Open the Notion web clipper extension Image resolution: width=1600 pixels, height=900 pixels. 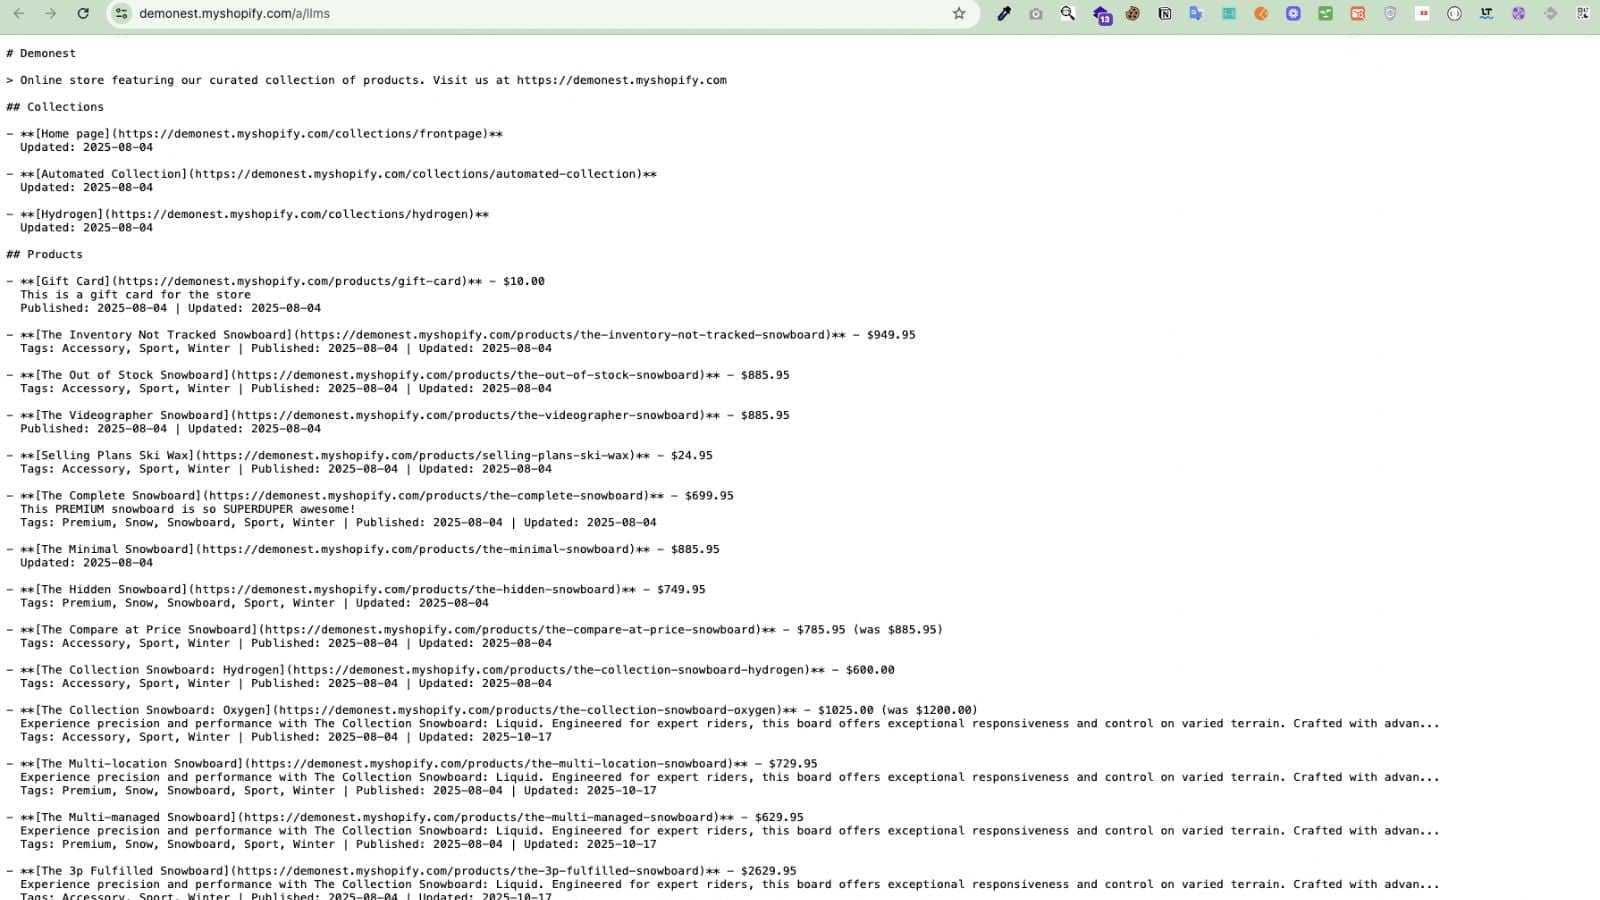1165,14
